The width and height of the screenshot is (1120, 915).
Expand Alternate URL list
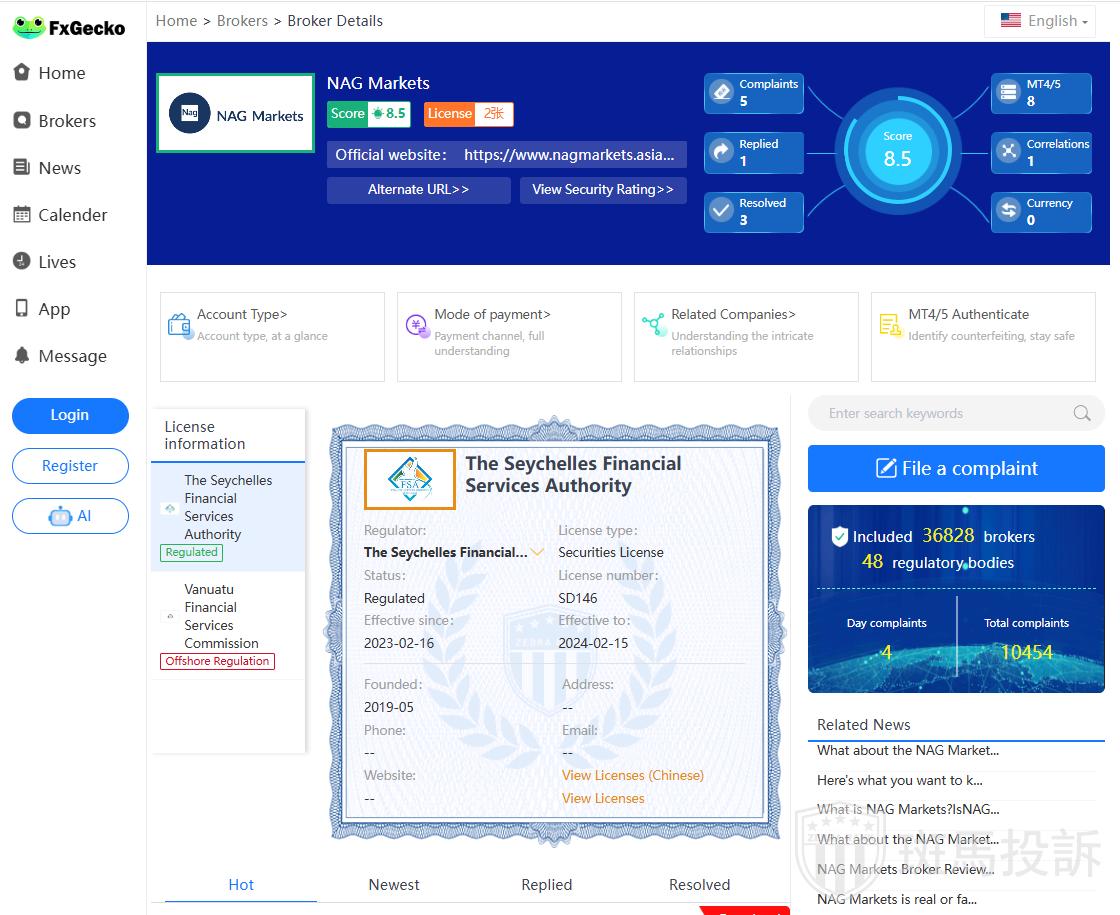click(x=418, y=190)
